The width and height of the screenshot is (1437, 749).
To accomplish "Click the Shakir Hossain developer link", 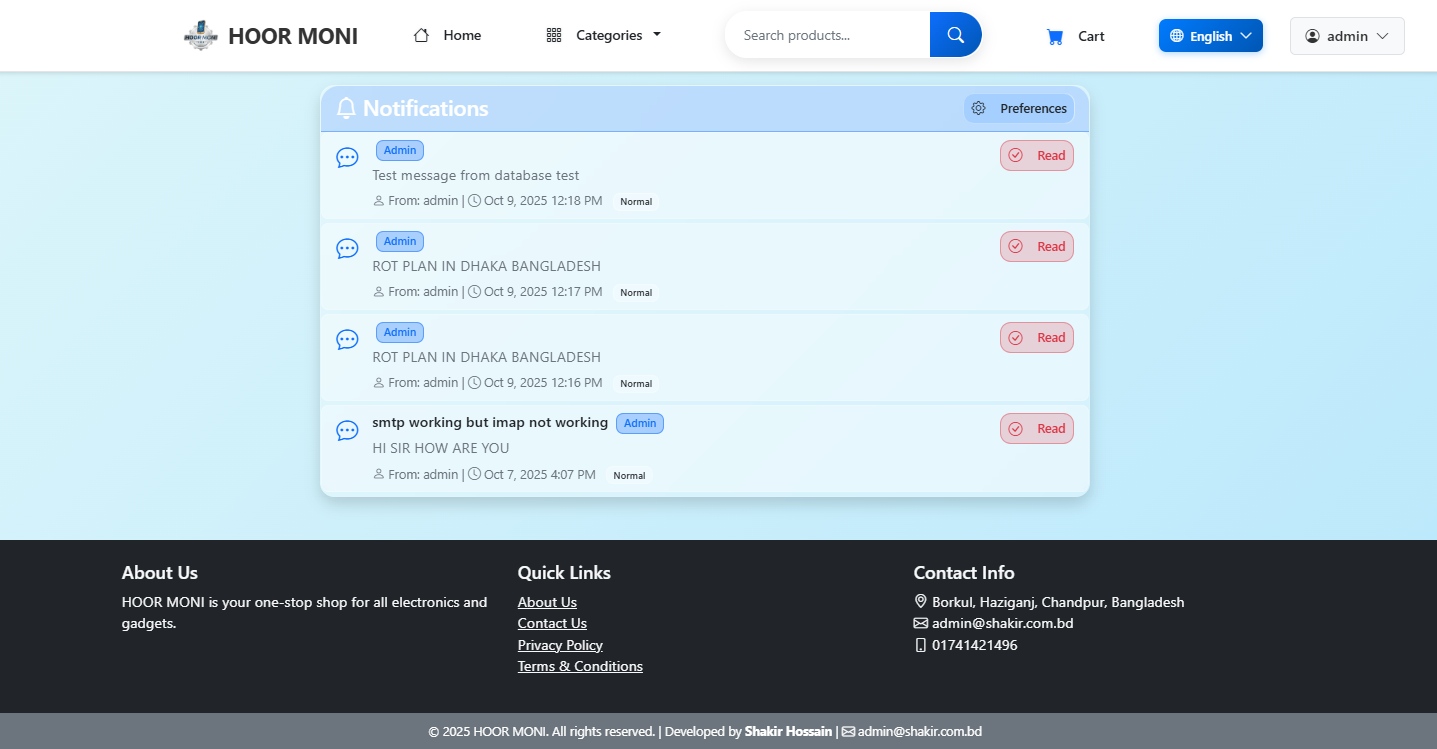I will pyautogui.click(x=788, y=731).
